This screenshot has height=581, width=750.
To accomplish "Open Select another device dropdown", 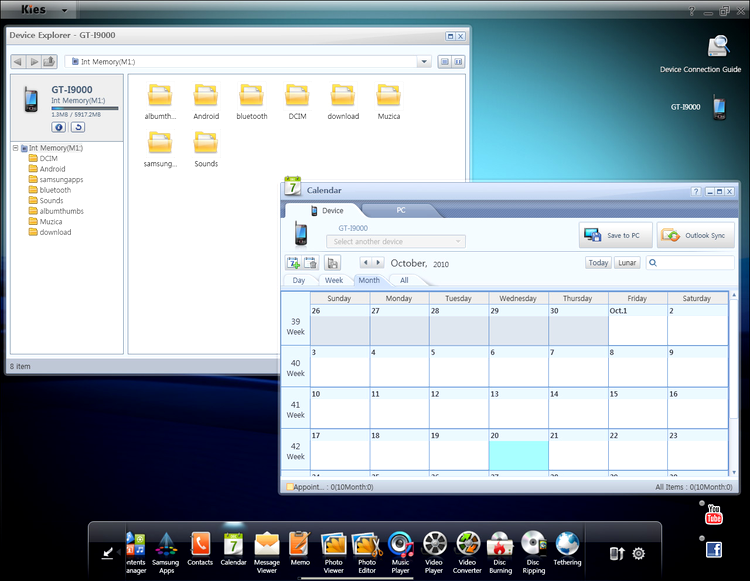I will [x=396, y=241].
